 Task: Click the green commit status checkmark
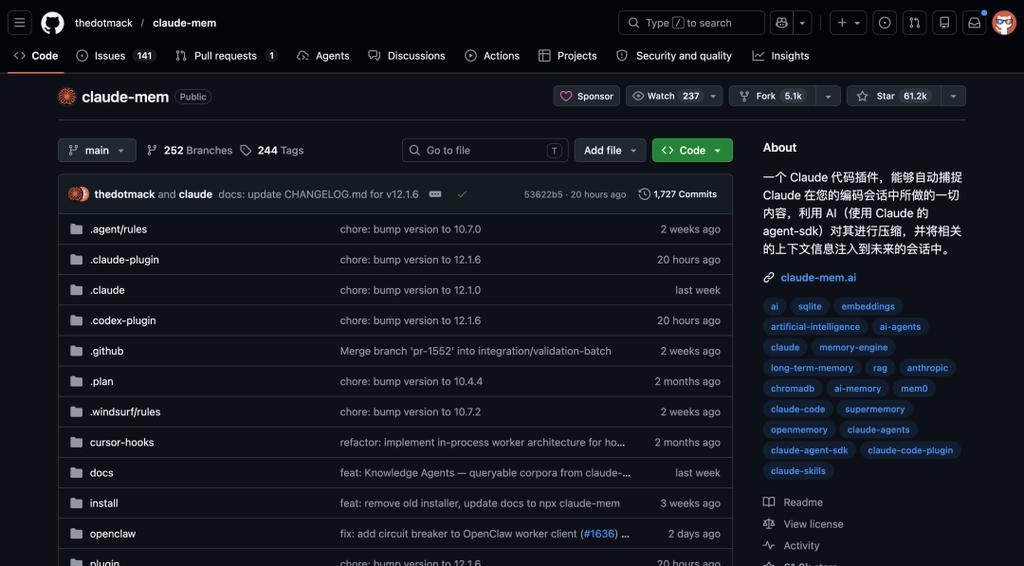[x=462, y=194]
